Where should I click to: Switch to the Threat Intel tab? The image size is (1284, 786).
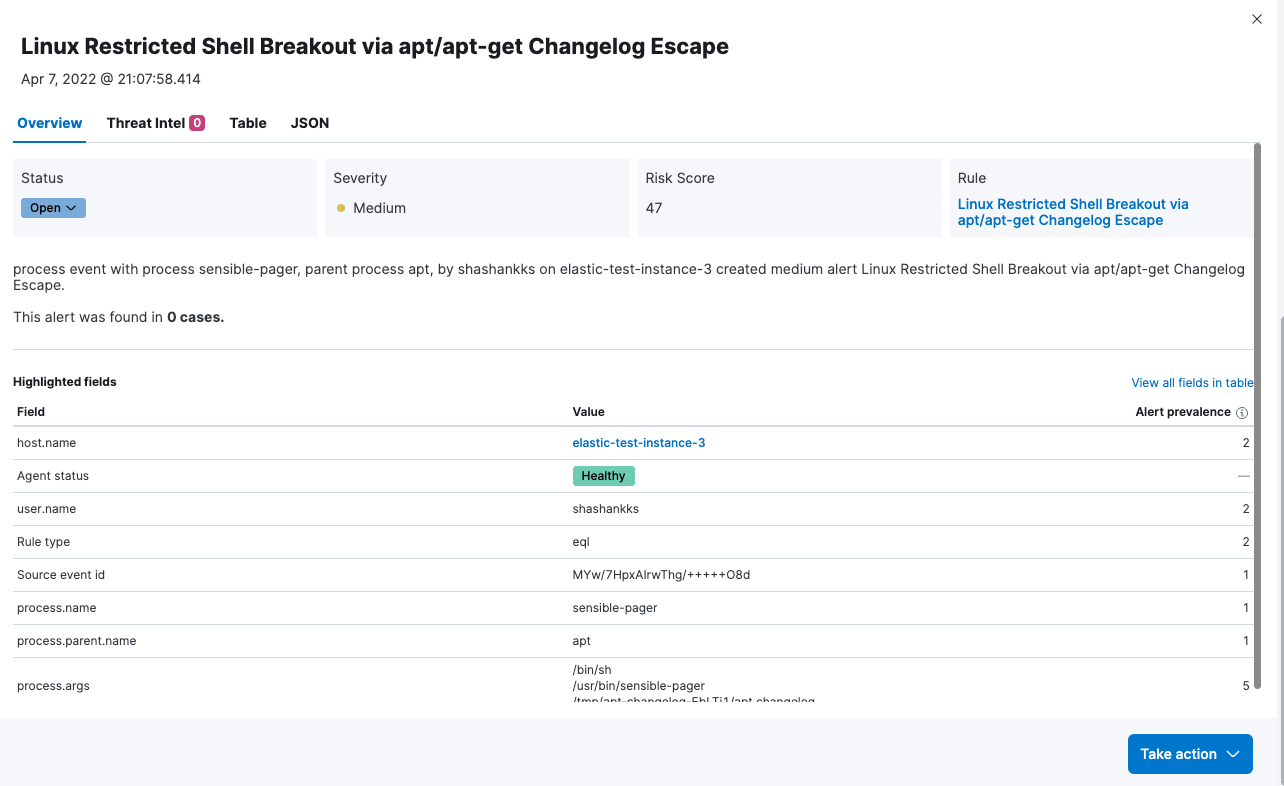pos(155,123)
